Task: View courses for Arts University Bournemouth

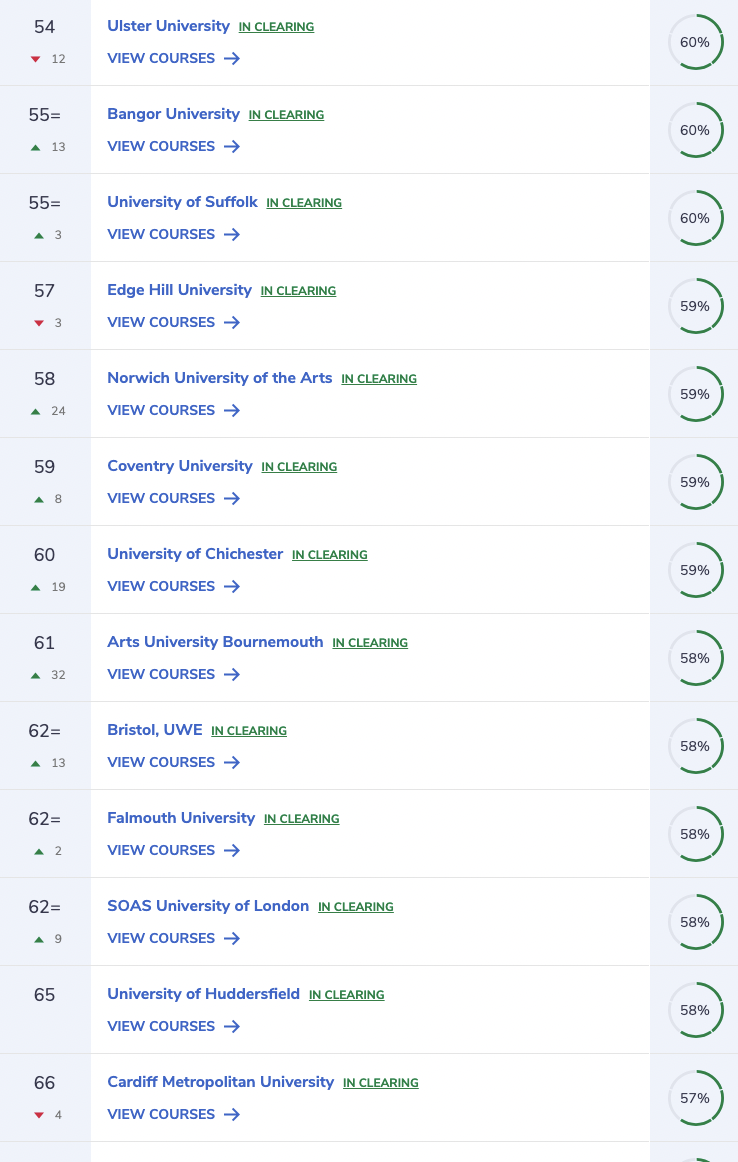Action: [x=161, y=675]
